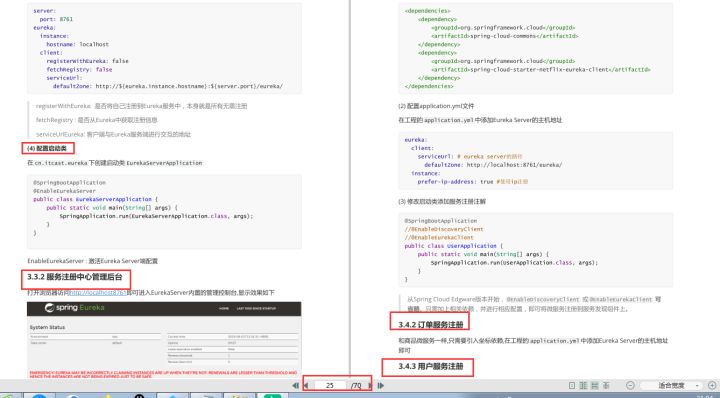720x398 pixels.
Task: Click the spring-cloud-commons artifactId line
Action: coord(504,36)
